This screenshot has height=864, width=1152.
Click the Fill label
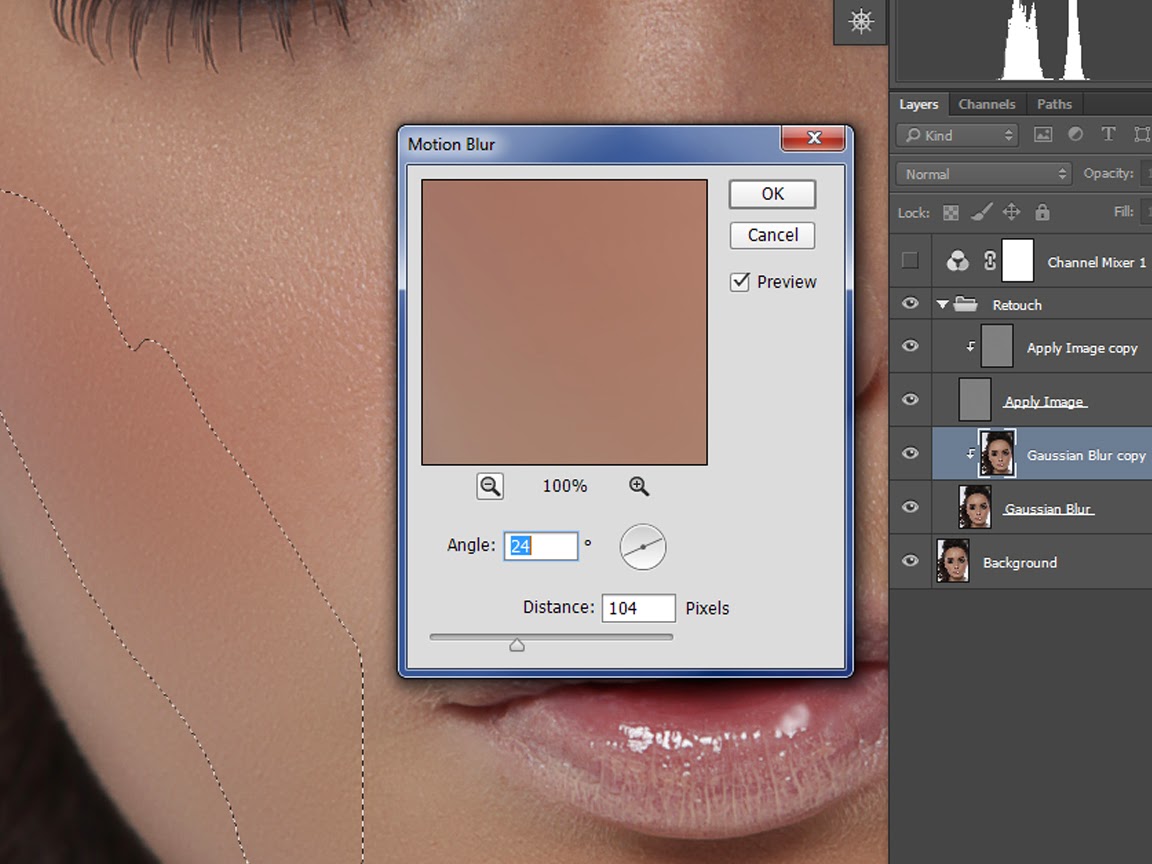pyautogui.click(x=1123, y=212)
